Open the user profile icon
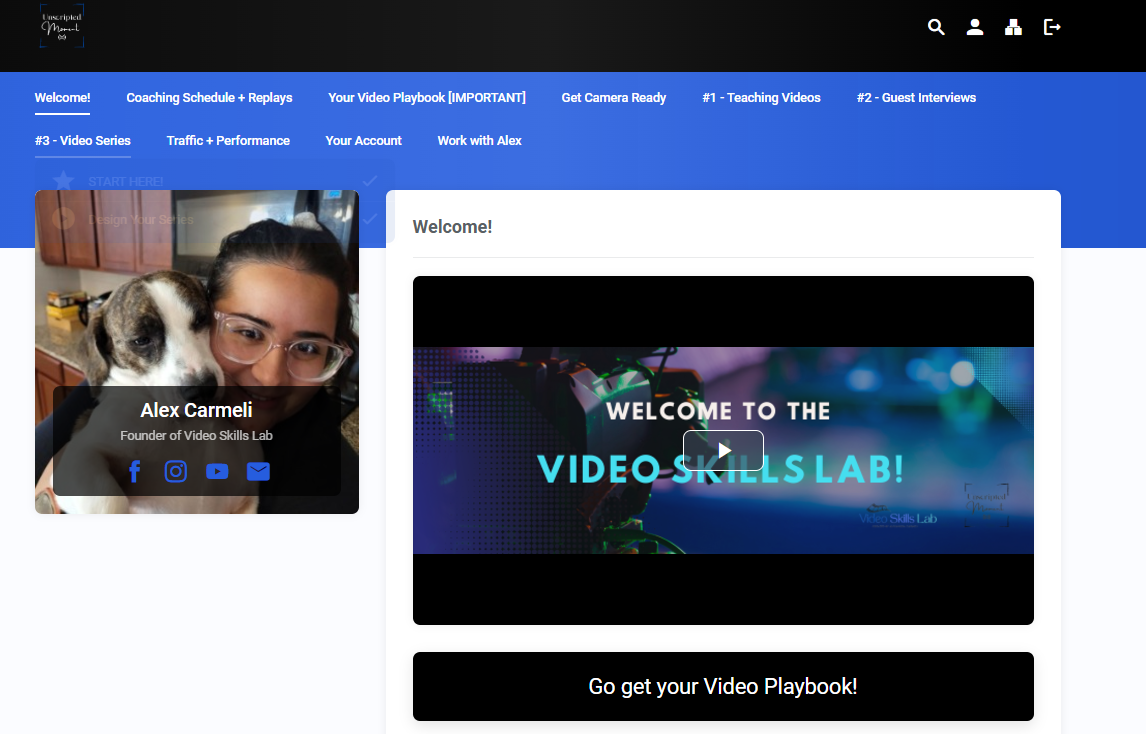1146x734 pixels. [975, 27]
